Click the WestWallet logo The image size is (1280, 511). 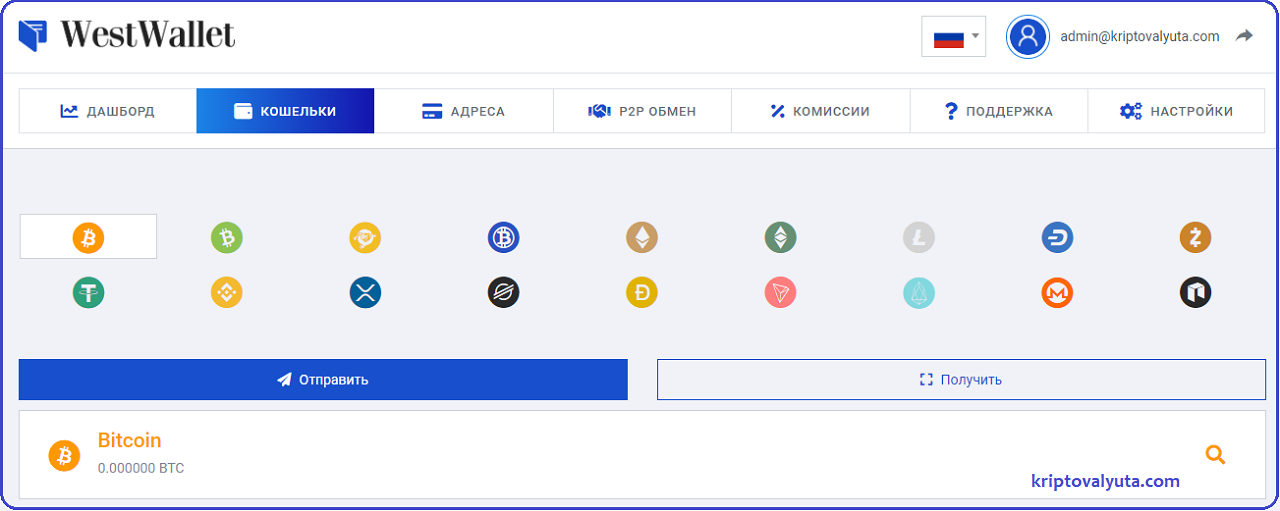coord(127,35)
